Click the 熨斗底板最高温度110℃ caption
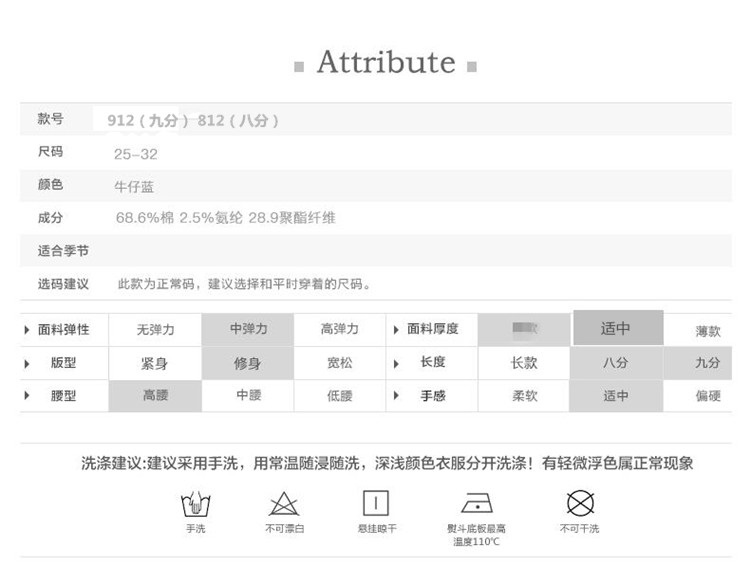This screenshot has width=750, height=583. point(476,535)
